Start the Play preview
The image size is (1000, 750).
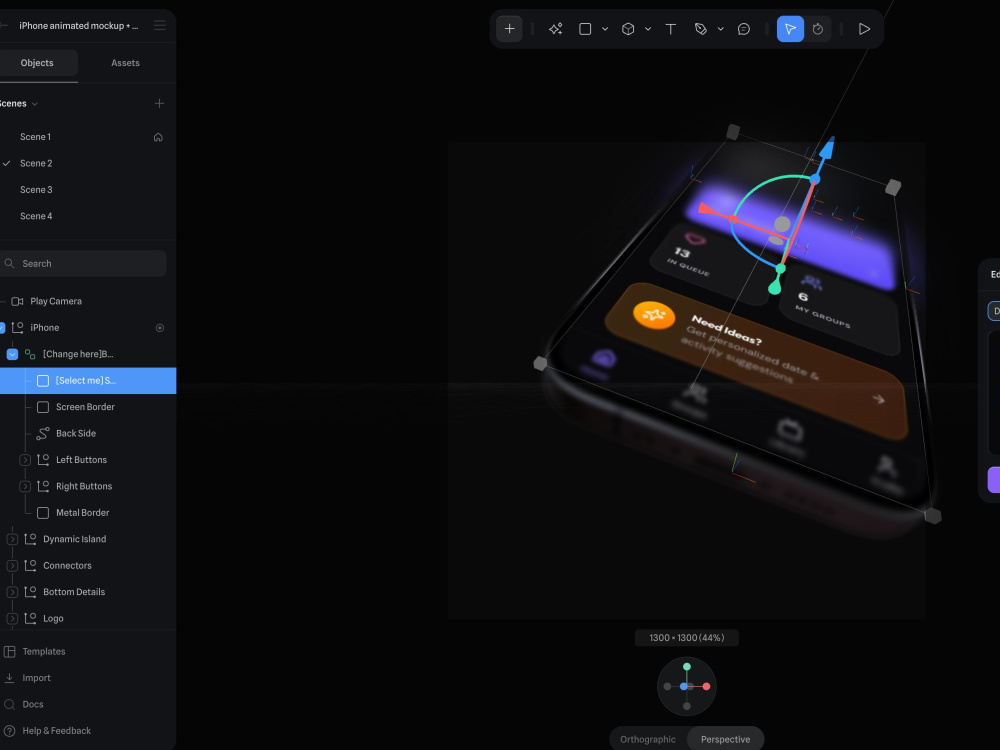(864, 29)
